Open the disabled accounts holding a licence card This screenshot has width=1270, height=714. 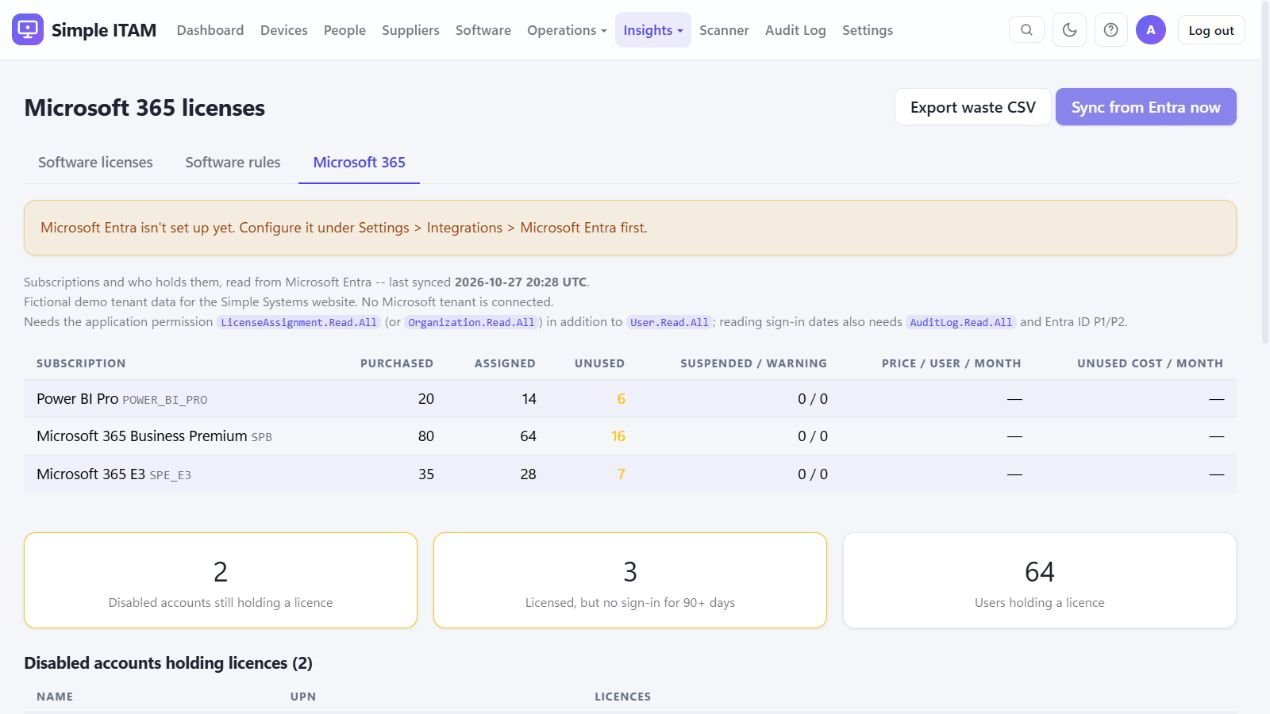pos(220,580)
